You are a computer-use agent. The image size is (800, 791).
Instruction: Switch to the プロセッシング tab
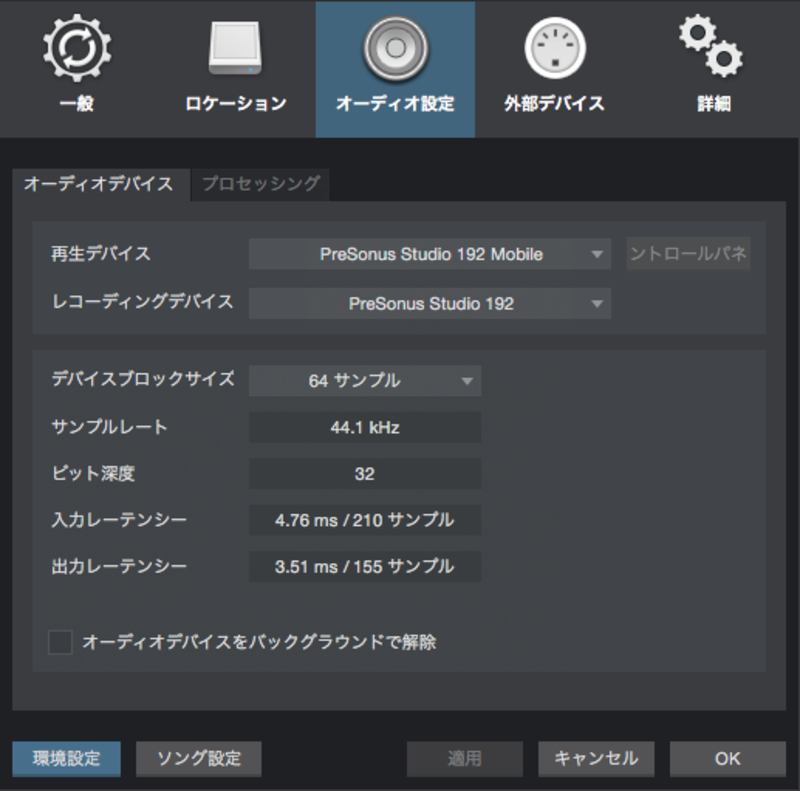(261, 184)
